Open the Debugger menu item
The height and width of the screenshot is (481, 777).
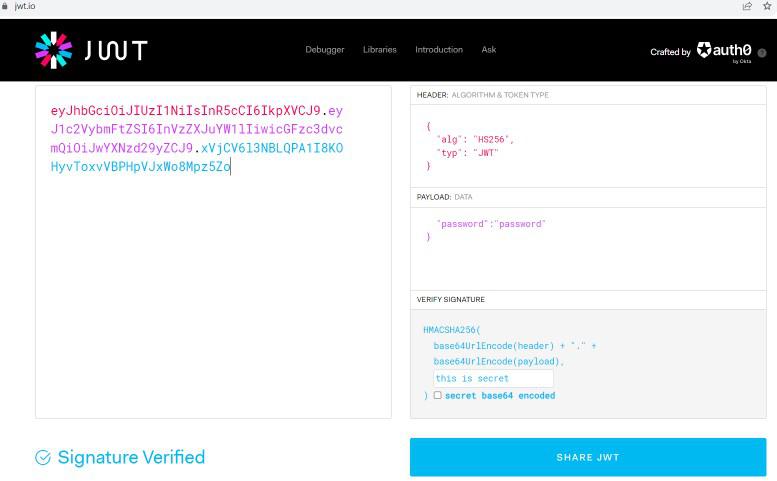(324, 50)
